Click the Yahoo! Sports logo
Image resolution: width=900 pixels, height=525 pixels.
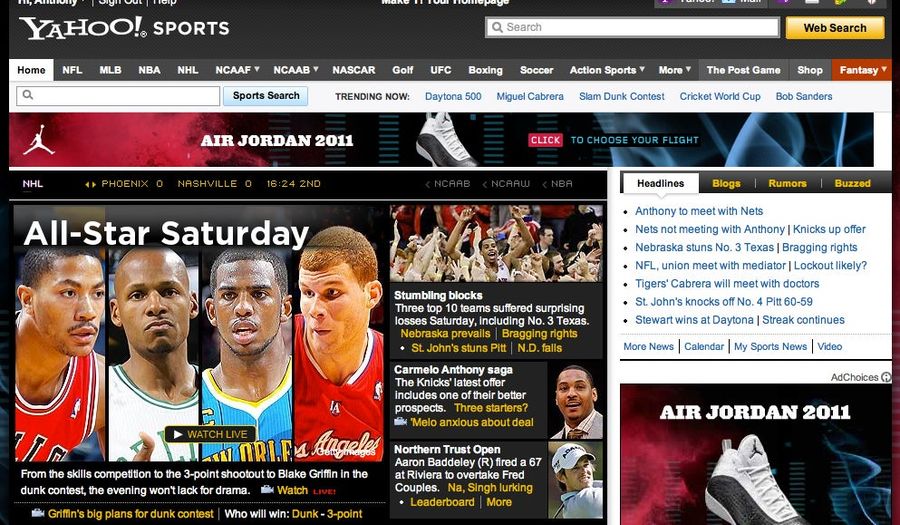pos(124,28)
